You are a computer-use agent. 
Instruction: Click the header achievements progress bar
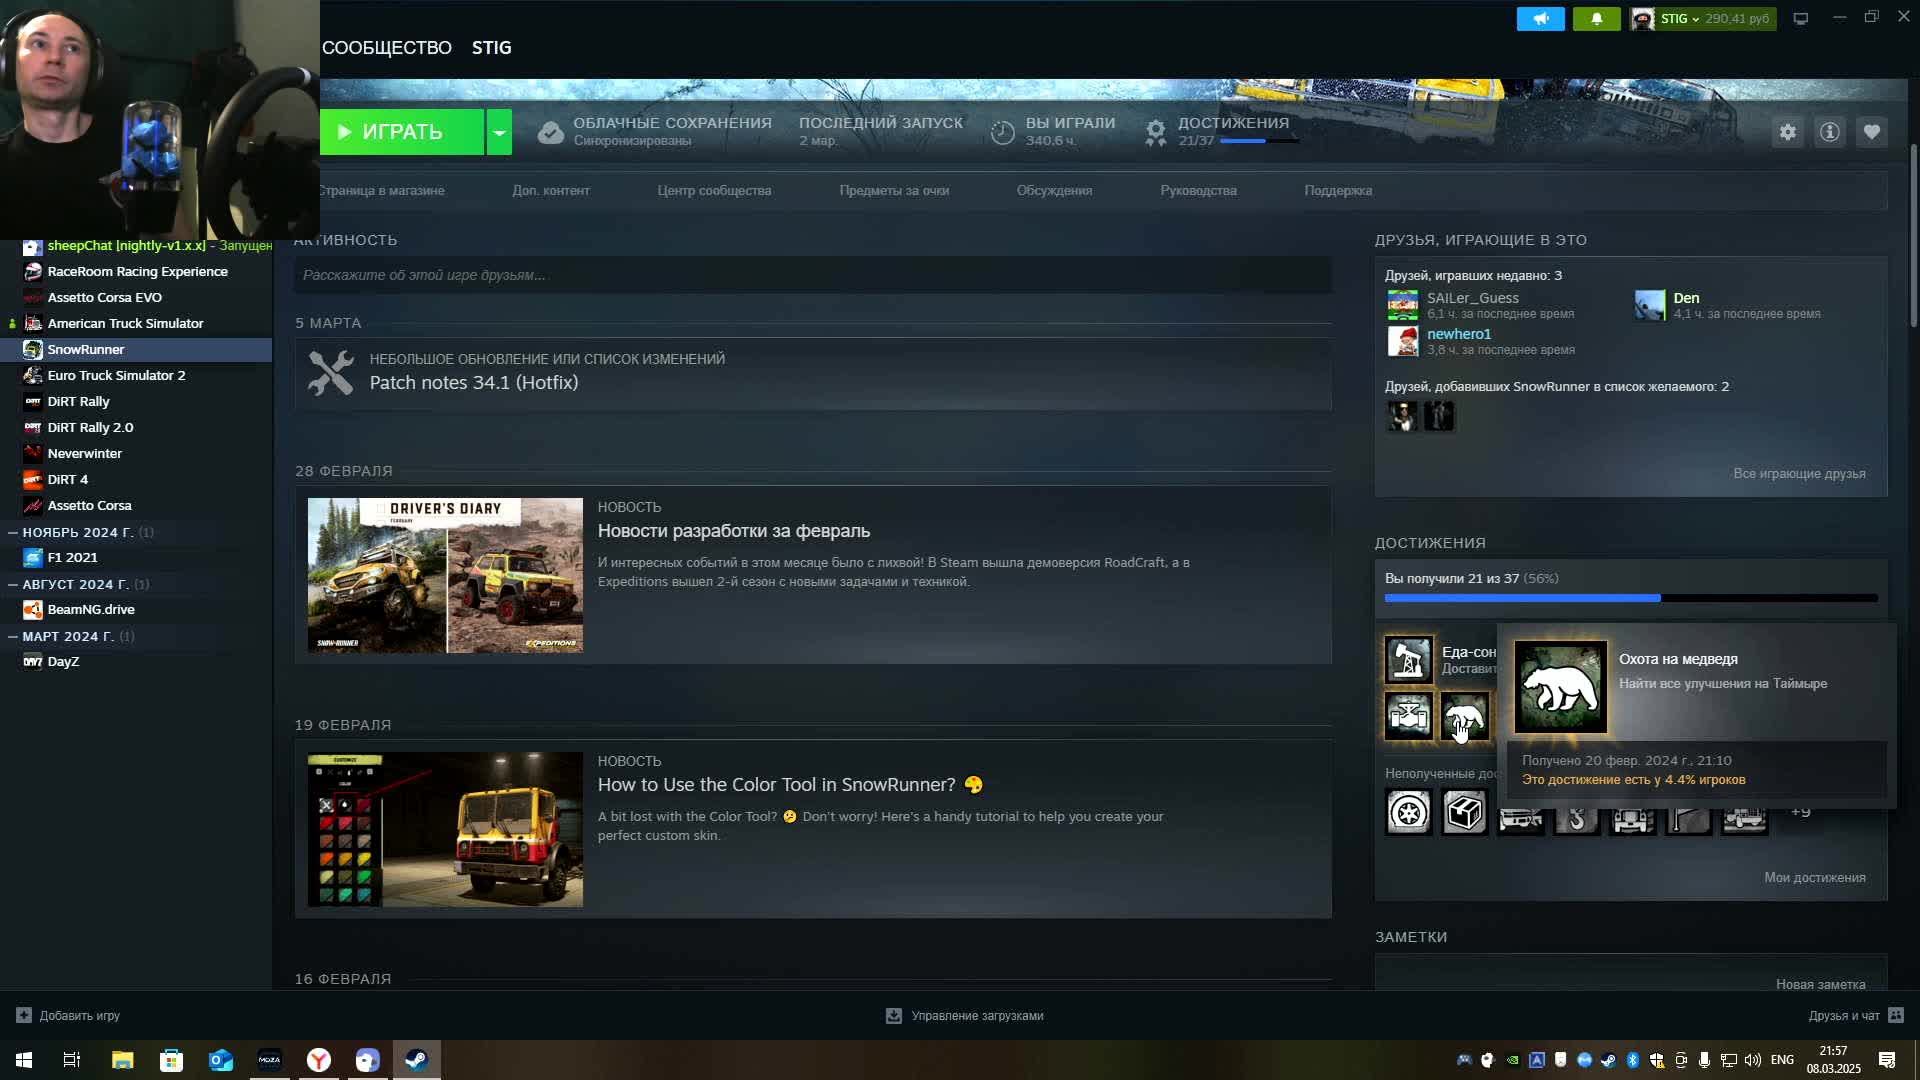pyautogui.click(x=1260, y=141)
